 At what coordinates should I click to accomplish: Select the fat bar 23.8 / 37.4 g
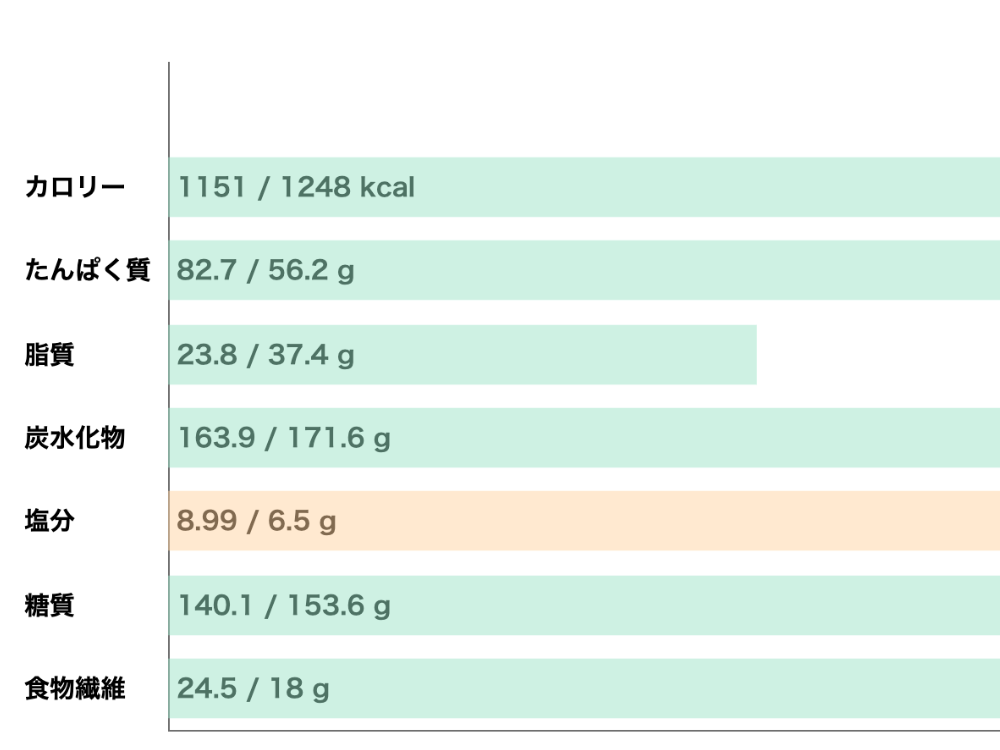[462, 355]
